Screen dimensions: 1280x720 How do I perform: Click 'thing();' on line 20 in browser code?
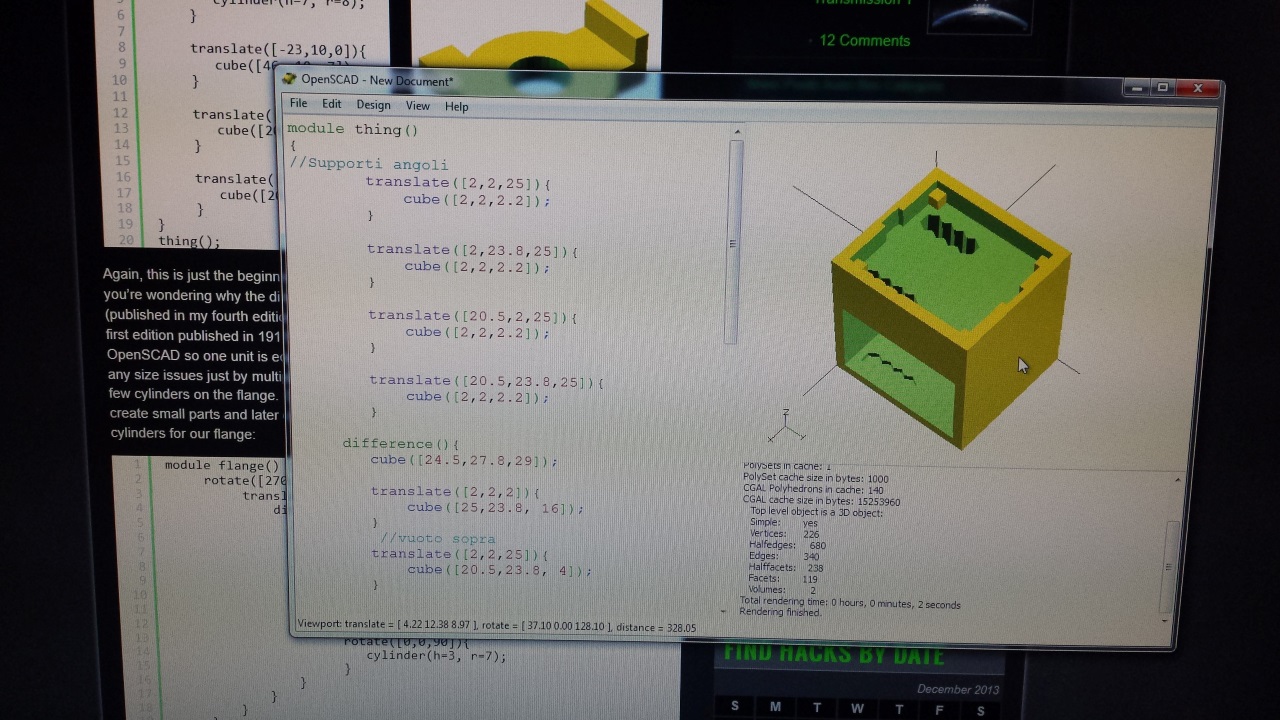pyautogui.click(x=189, y=241)
